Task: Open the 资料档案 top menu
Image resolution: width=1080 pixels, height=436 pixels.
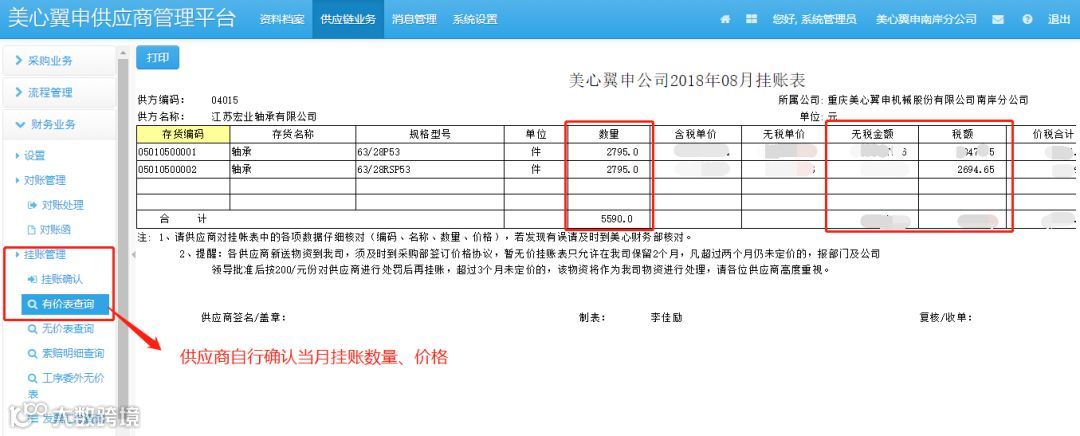Action: coord(281,19)
